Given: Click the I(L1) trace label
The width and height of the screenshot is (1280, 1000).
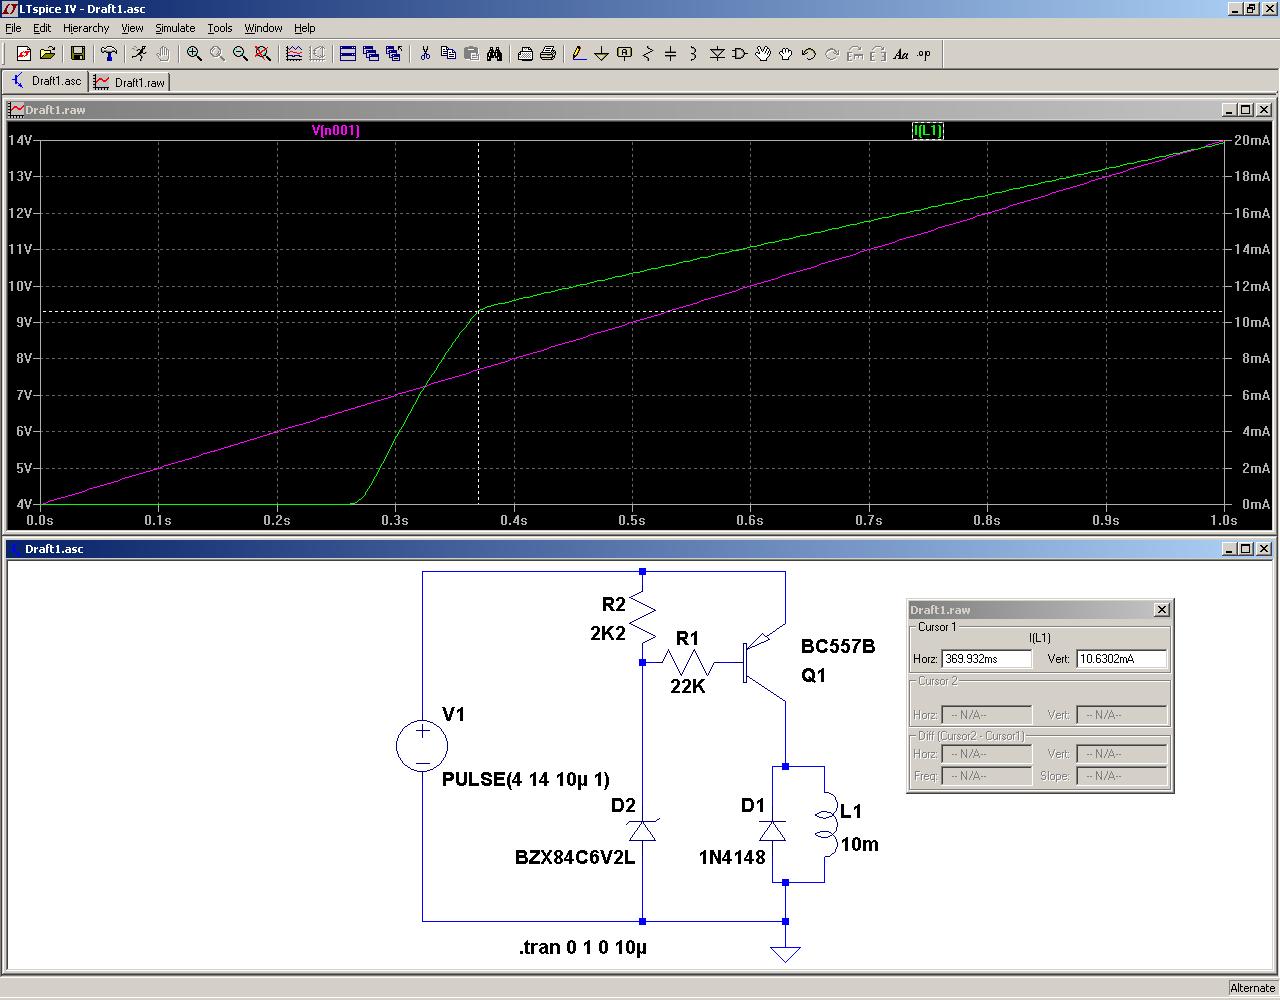Looking at the screenshot, I should (927, 130).
